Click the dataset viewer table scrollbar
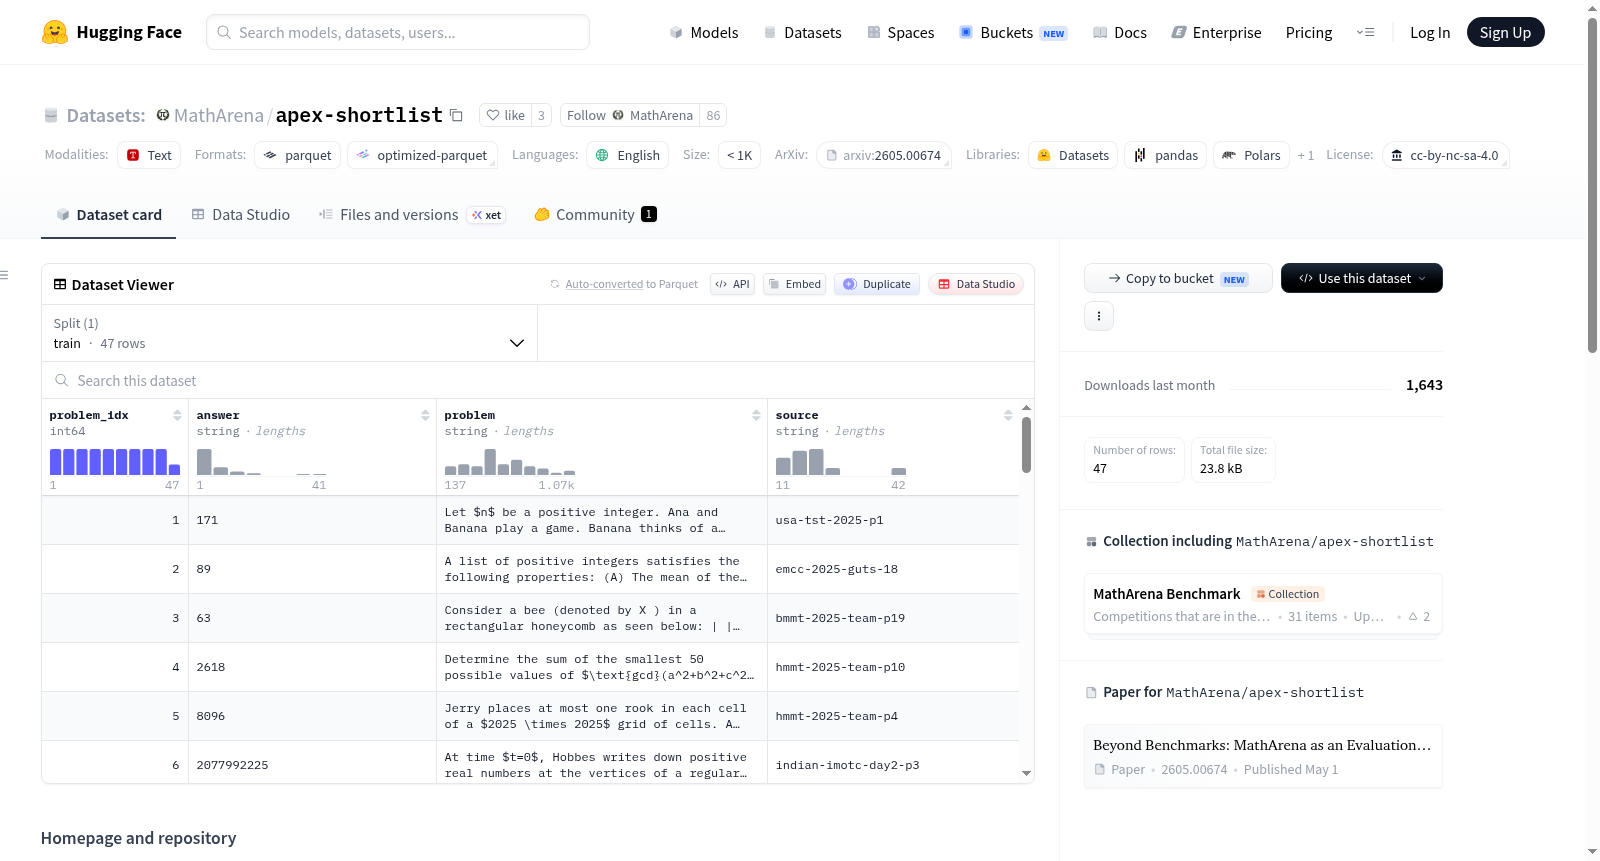 click(1026, 444)
